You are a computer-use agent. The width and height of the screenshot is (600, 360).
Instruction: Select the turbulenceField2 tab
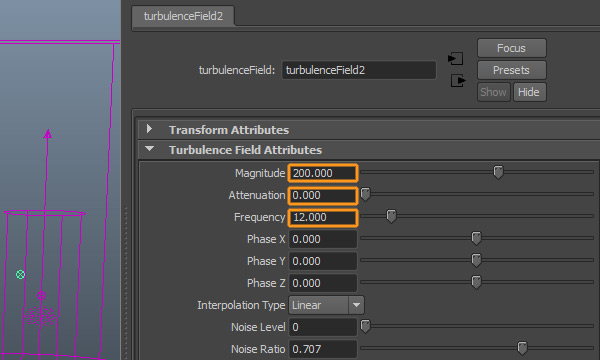(x=183, y=16)
